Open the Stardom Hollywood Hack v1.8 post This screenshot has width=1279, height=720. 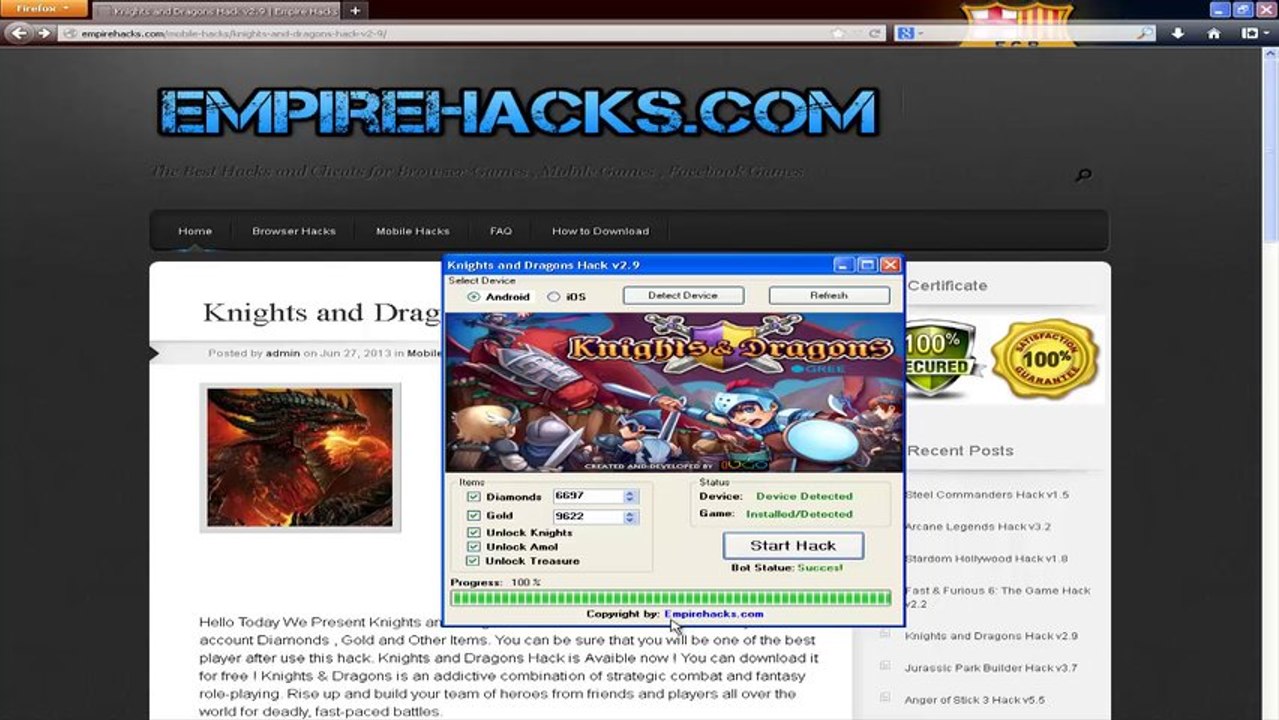[x=986, y=558]
